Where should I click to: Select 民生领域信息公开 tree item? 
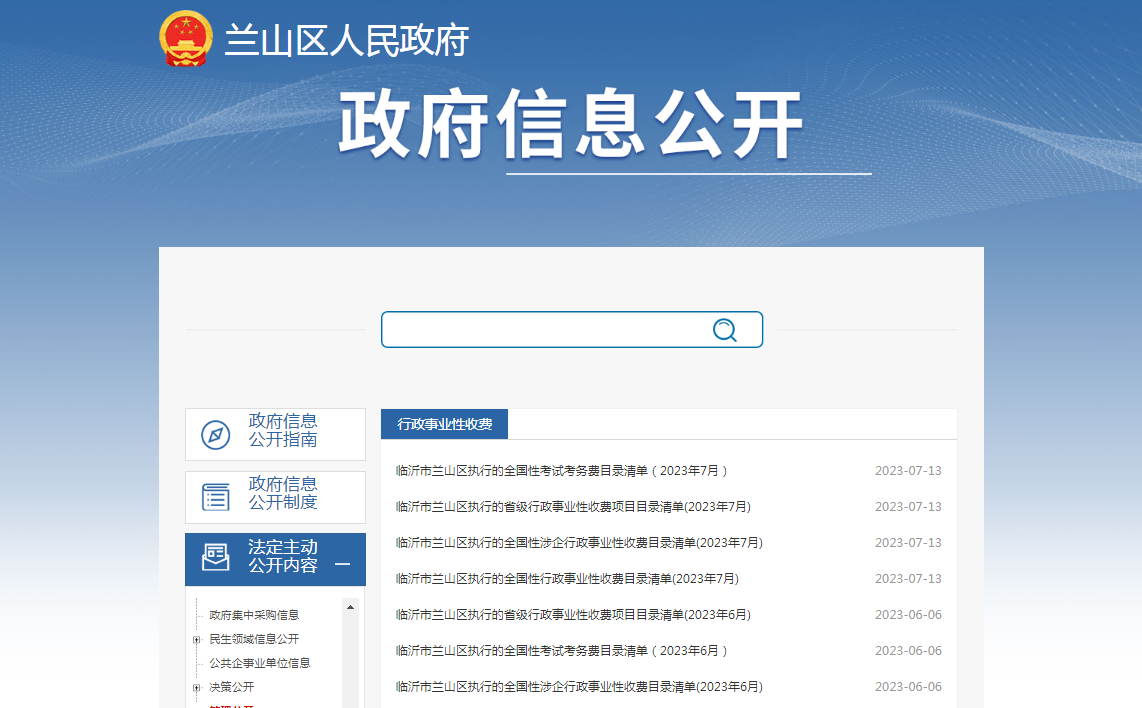(x=254, y=640)
